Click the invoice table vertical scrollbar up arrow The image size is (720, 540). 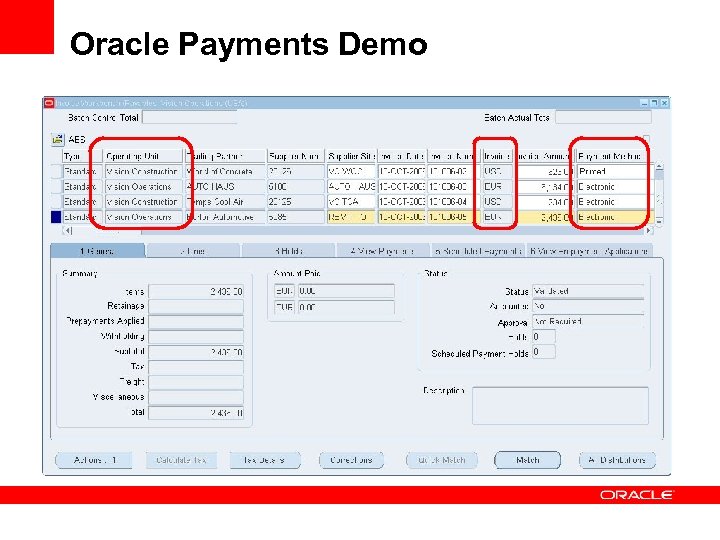point(659,167)
